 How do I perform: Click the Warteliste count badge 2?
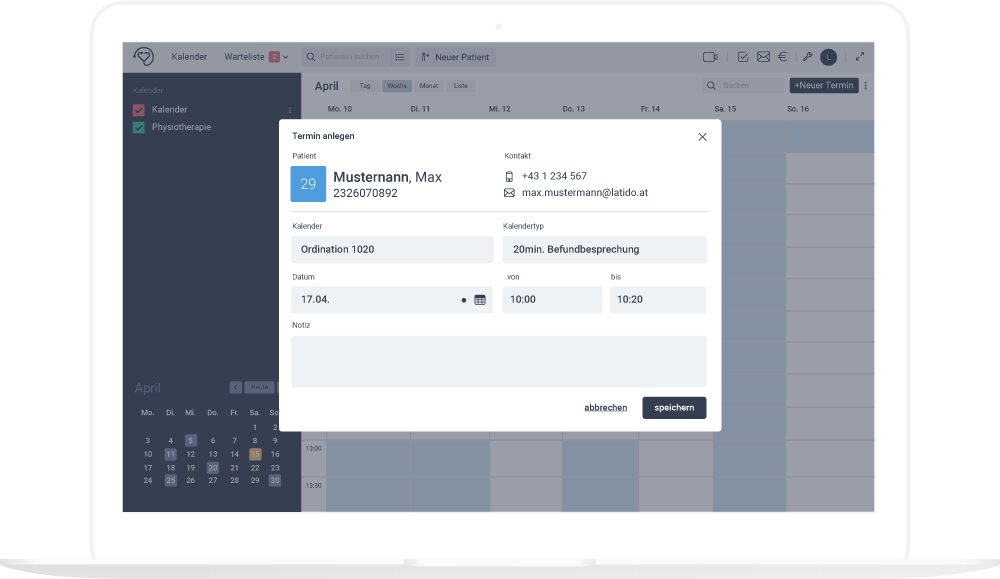(274, 57)
